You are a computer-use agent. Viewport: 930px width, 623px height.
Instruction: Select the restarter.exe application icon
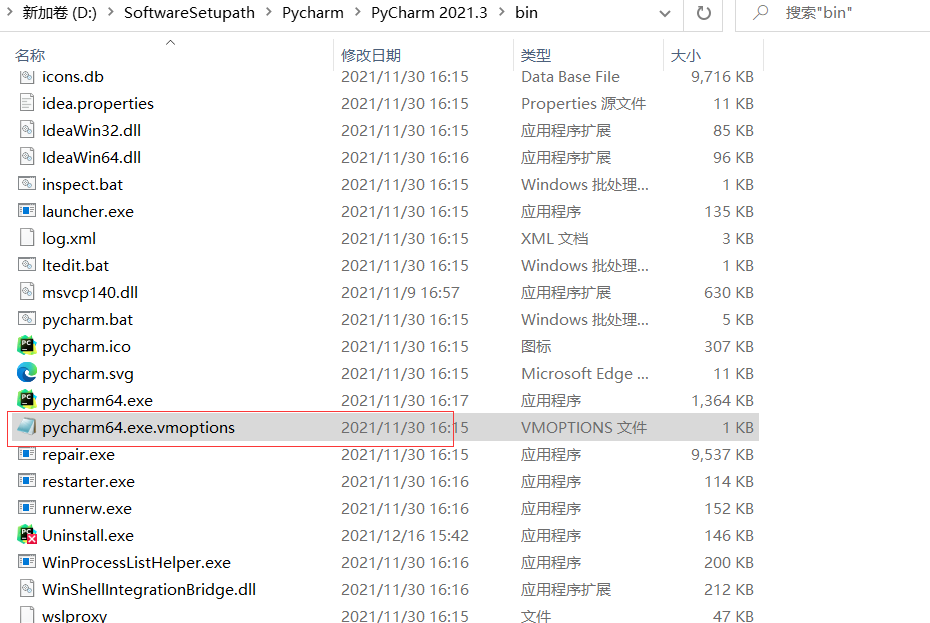coord(27,481)
